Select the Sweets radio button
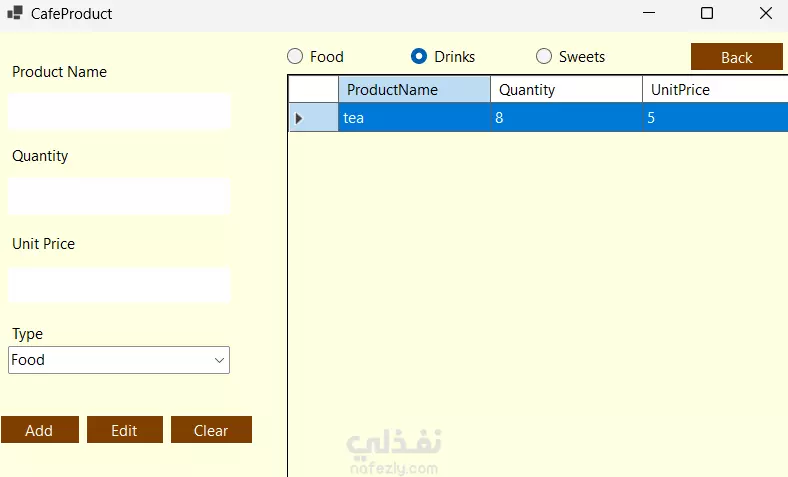 (x=545, y=57)
